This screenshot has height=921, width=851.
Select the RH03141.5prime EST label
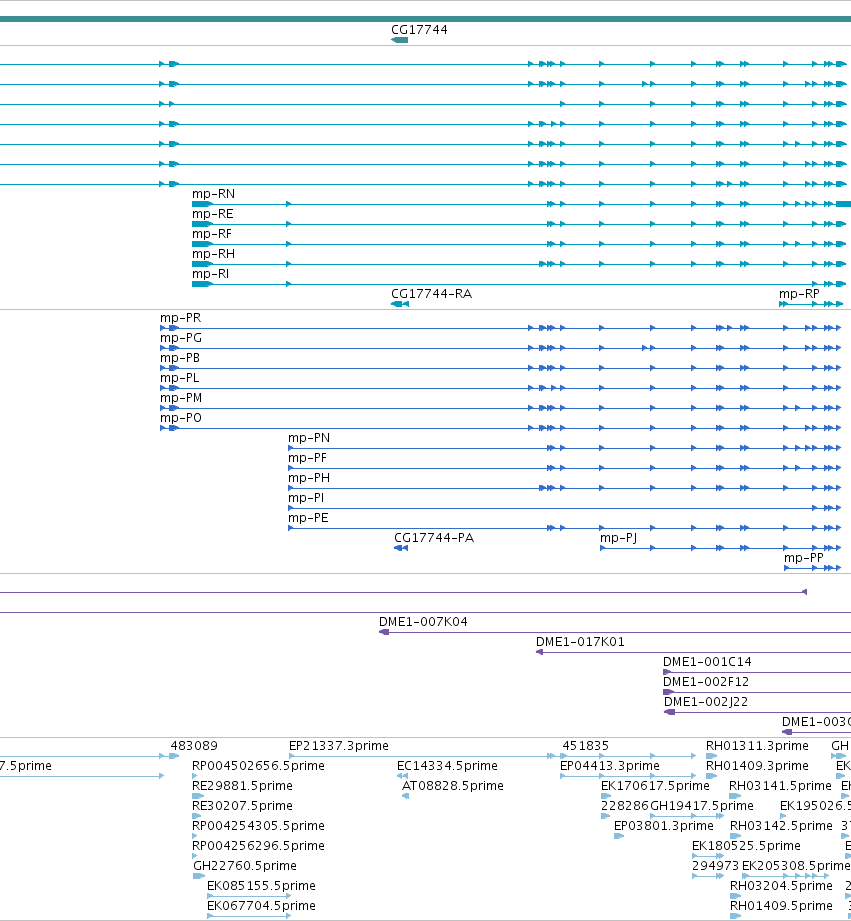click(781, 785)
